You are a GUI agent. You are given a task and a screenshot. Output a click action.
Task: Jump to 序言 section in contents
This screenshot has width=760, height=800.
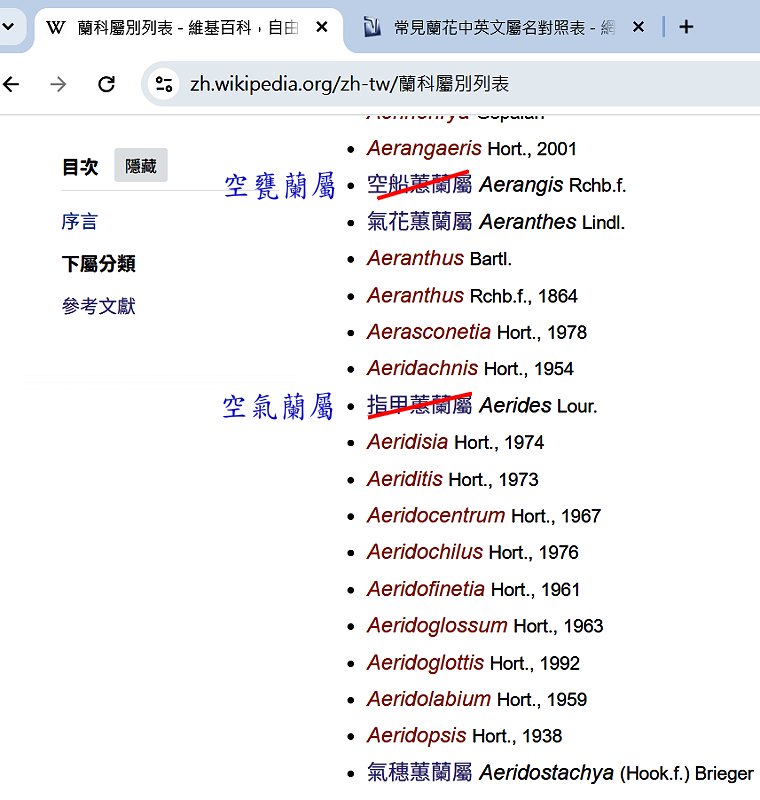click(x=80, y=222)
